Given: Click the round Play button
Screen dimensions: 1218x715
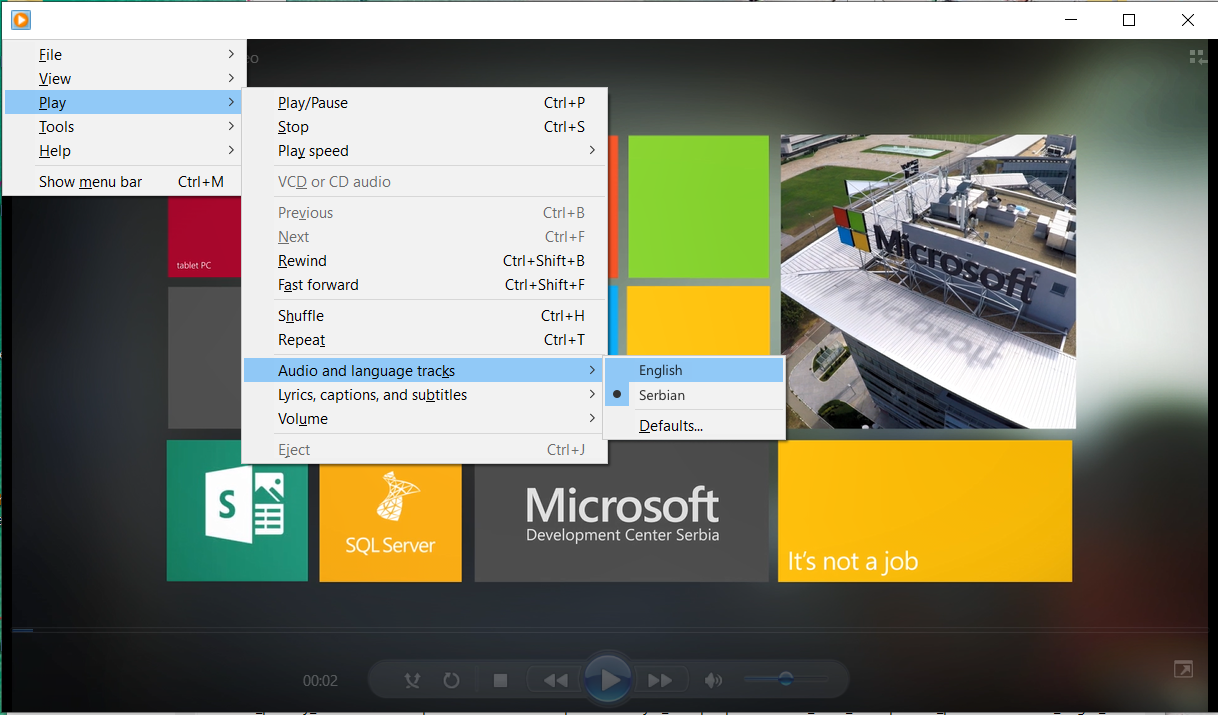Looking at the screenshot, I should point(609,680).
